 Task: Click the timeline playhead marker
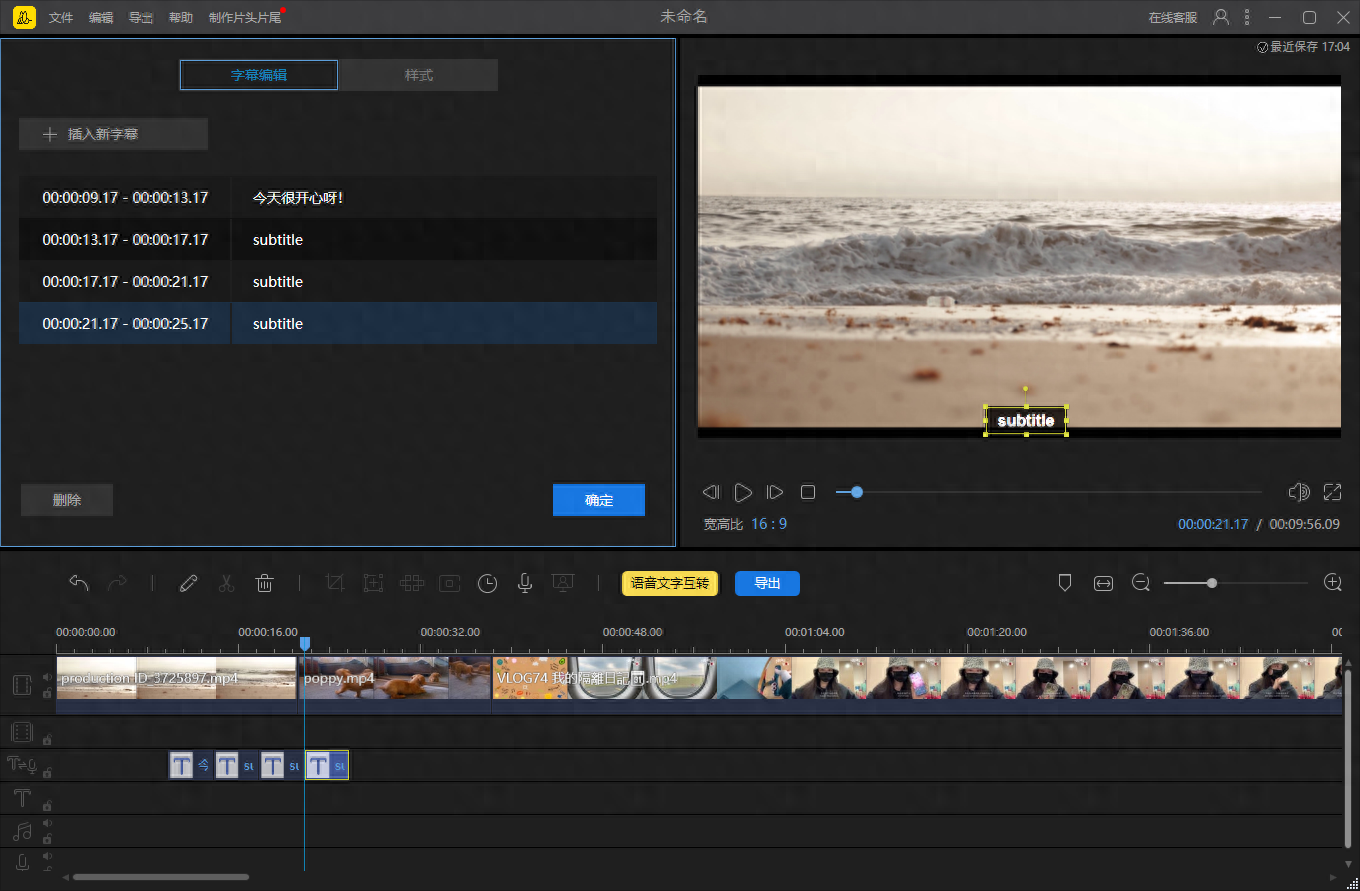[305, 645]
